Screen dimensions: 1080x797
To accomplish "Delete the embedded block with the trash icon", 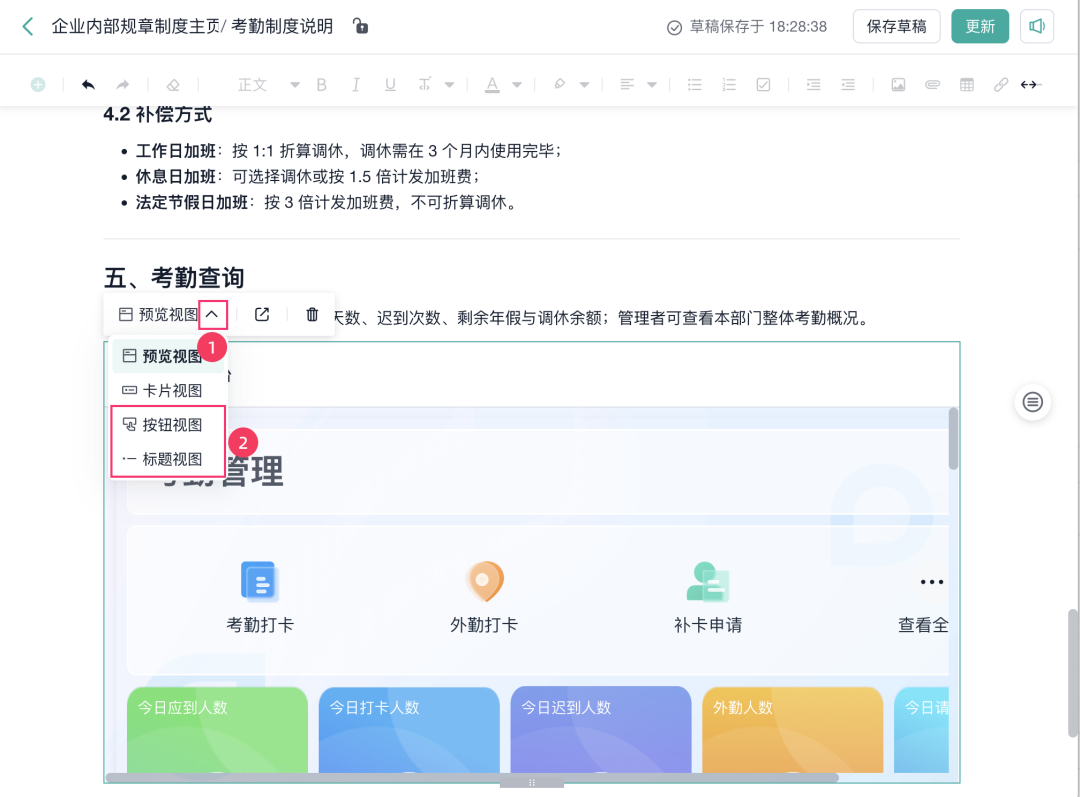I will click(x=312, y=315).
